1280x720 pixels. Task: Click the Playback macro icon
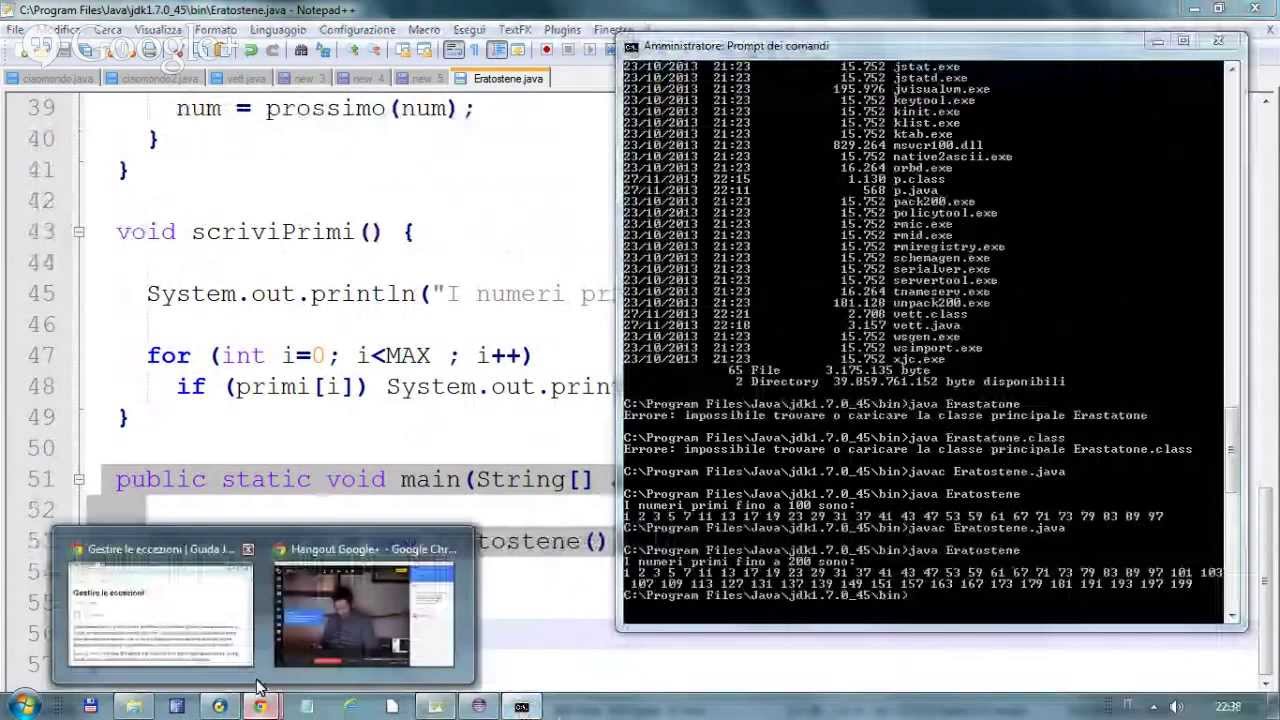[x=590, y=50]
